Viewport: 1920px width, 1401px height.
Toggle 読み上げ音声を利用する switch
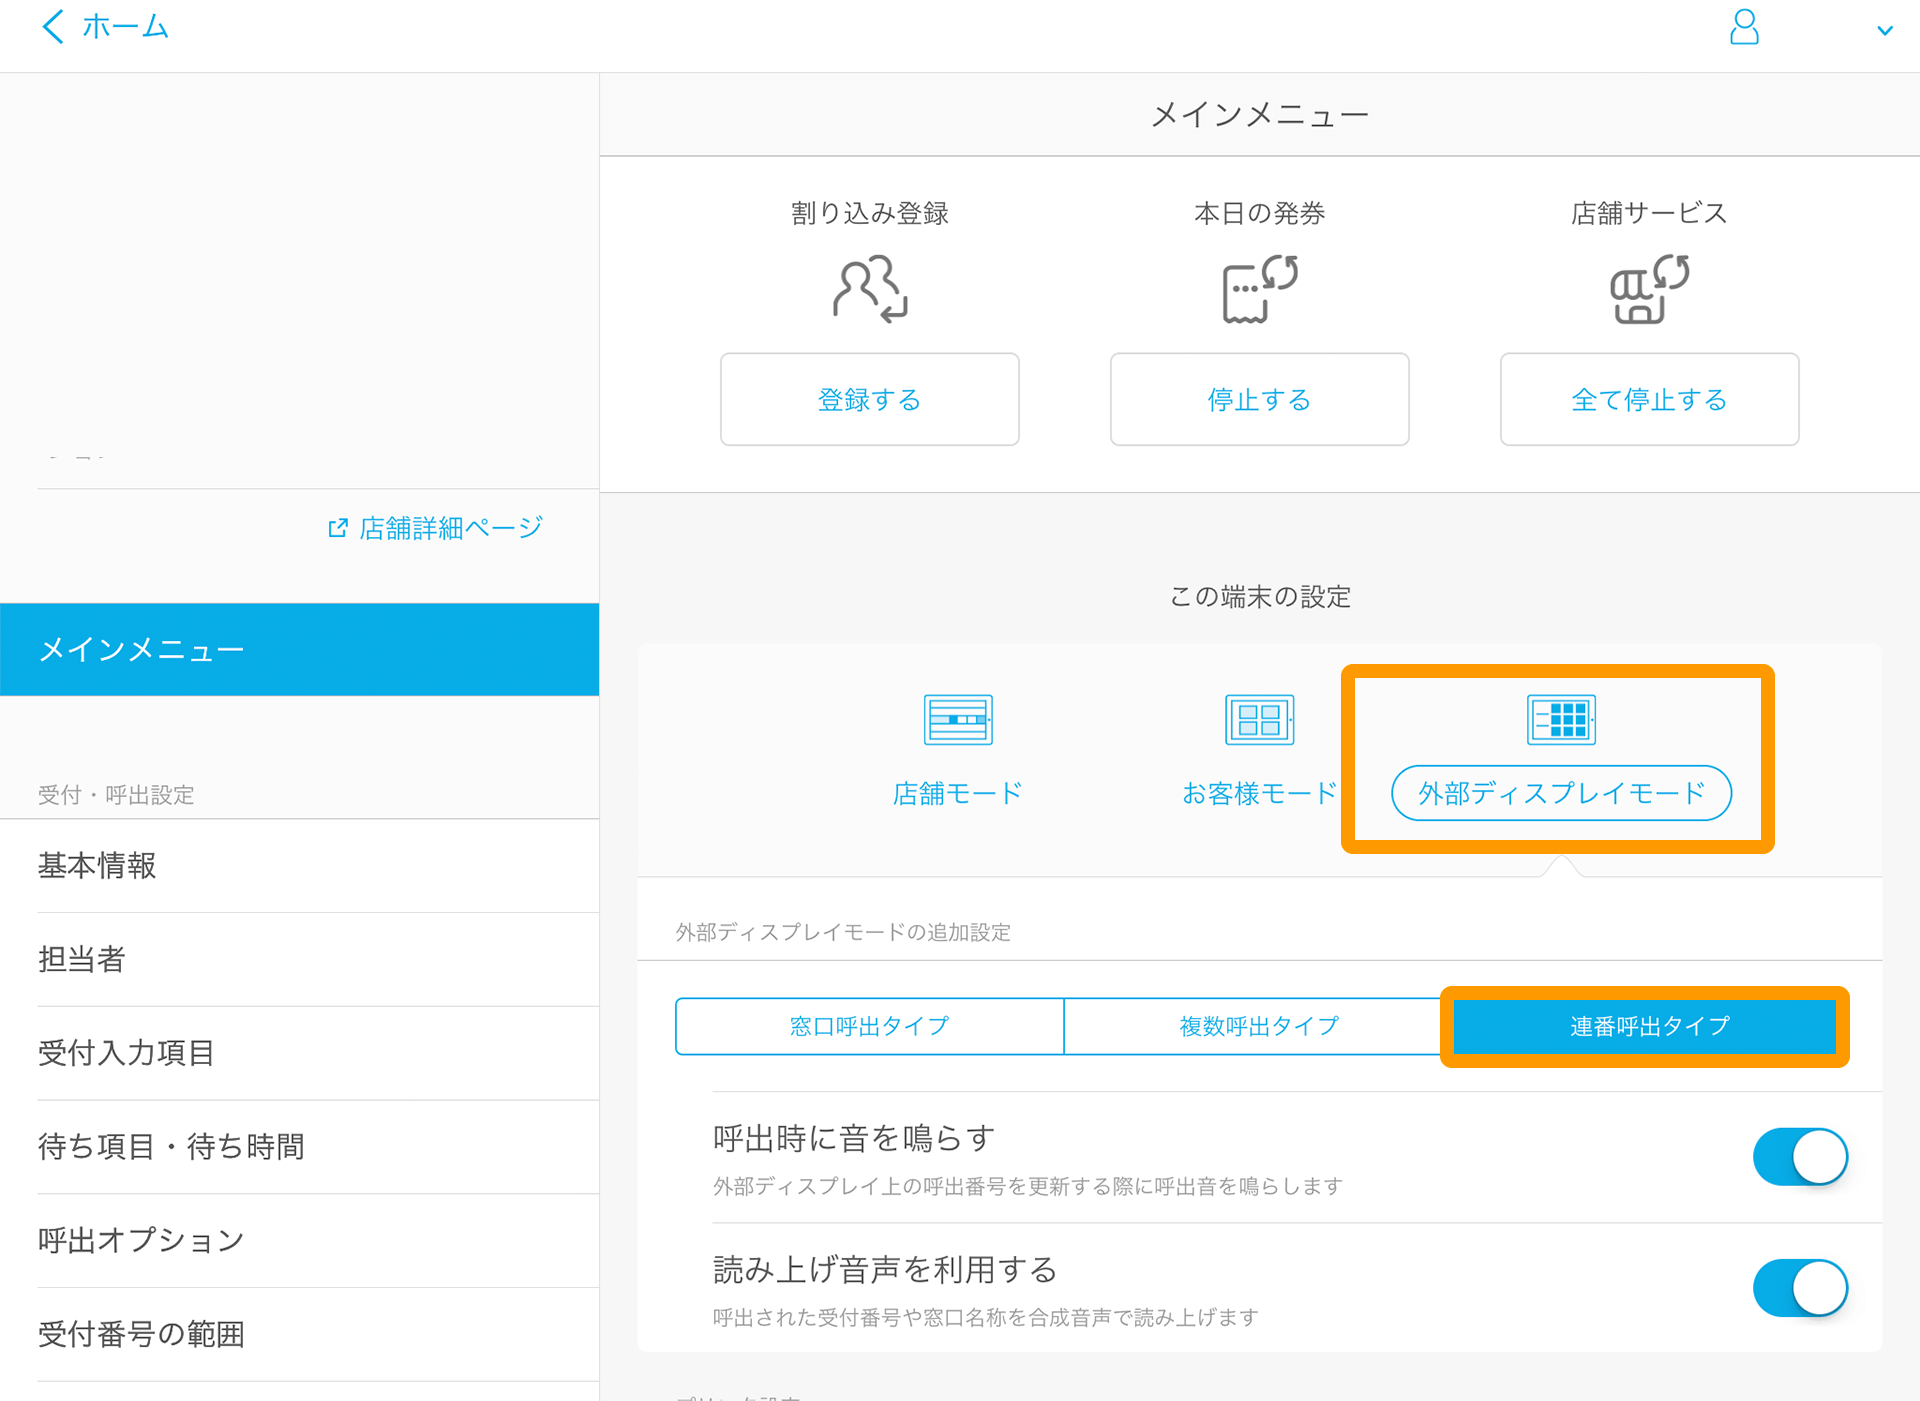point(1800,1288)
